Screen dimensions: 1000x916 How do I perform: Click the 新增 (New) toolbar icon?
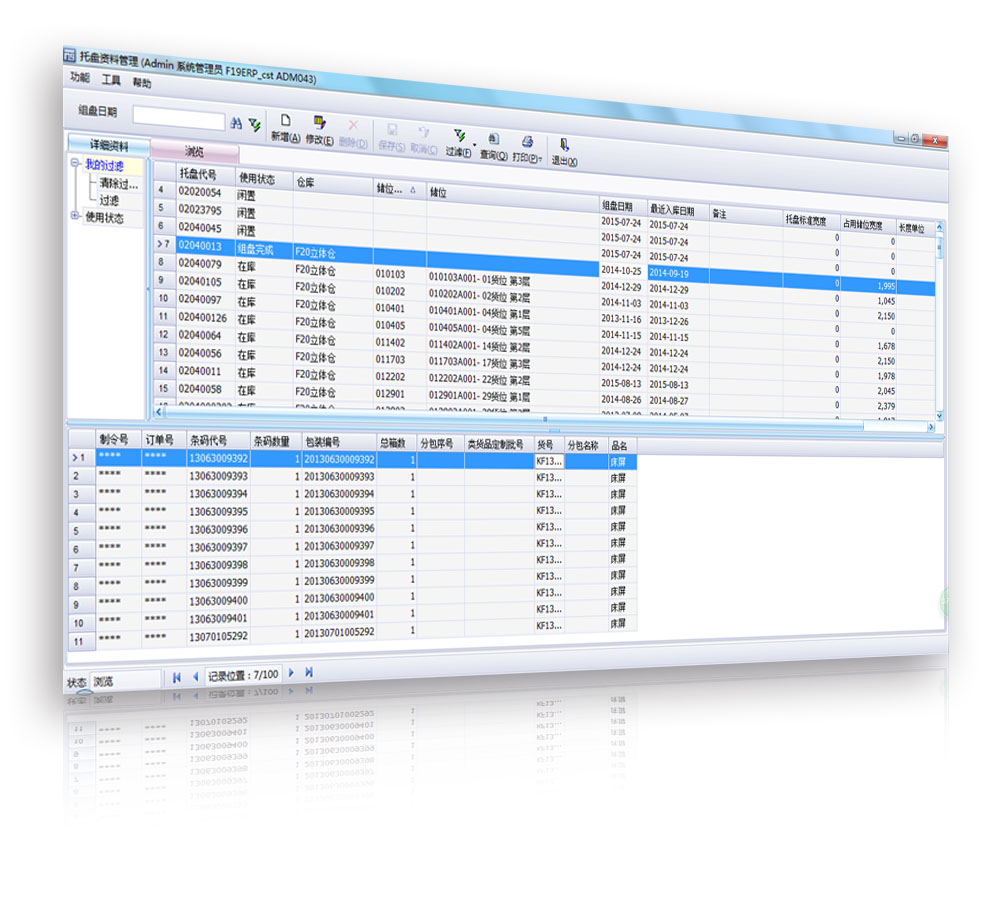pos(285,120)
